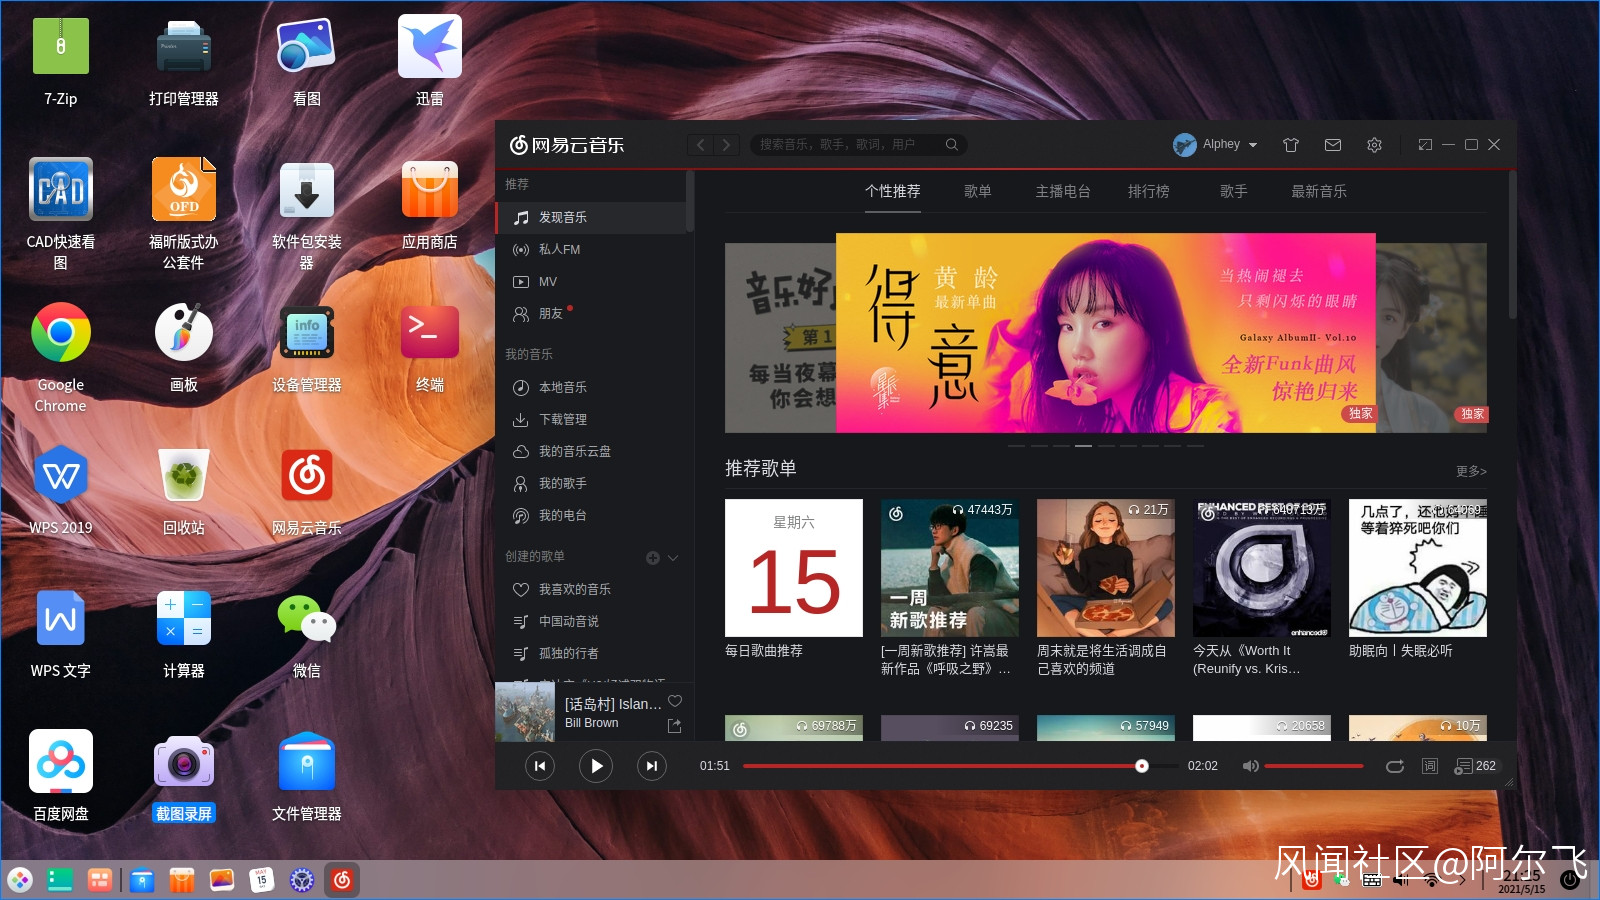
Task: Open the launcher in the taskbar
Action: tap(20, 880)
